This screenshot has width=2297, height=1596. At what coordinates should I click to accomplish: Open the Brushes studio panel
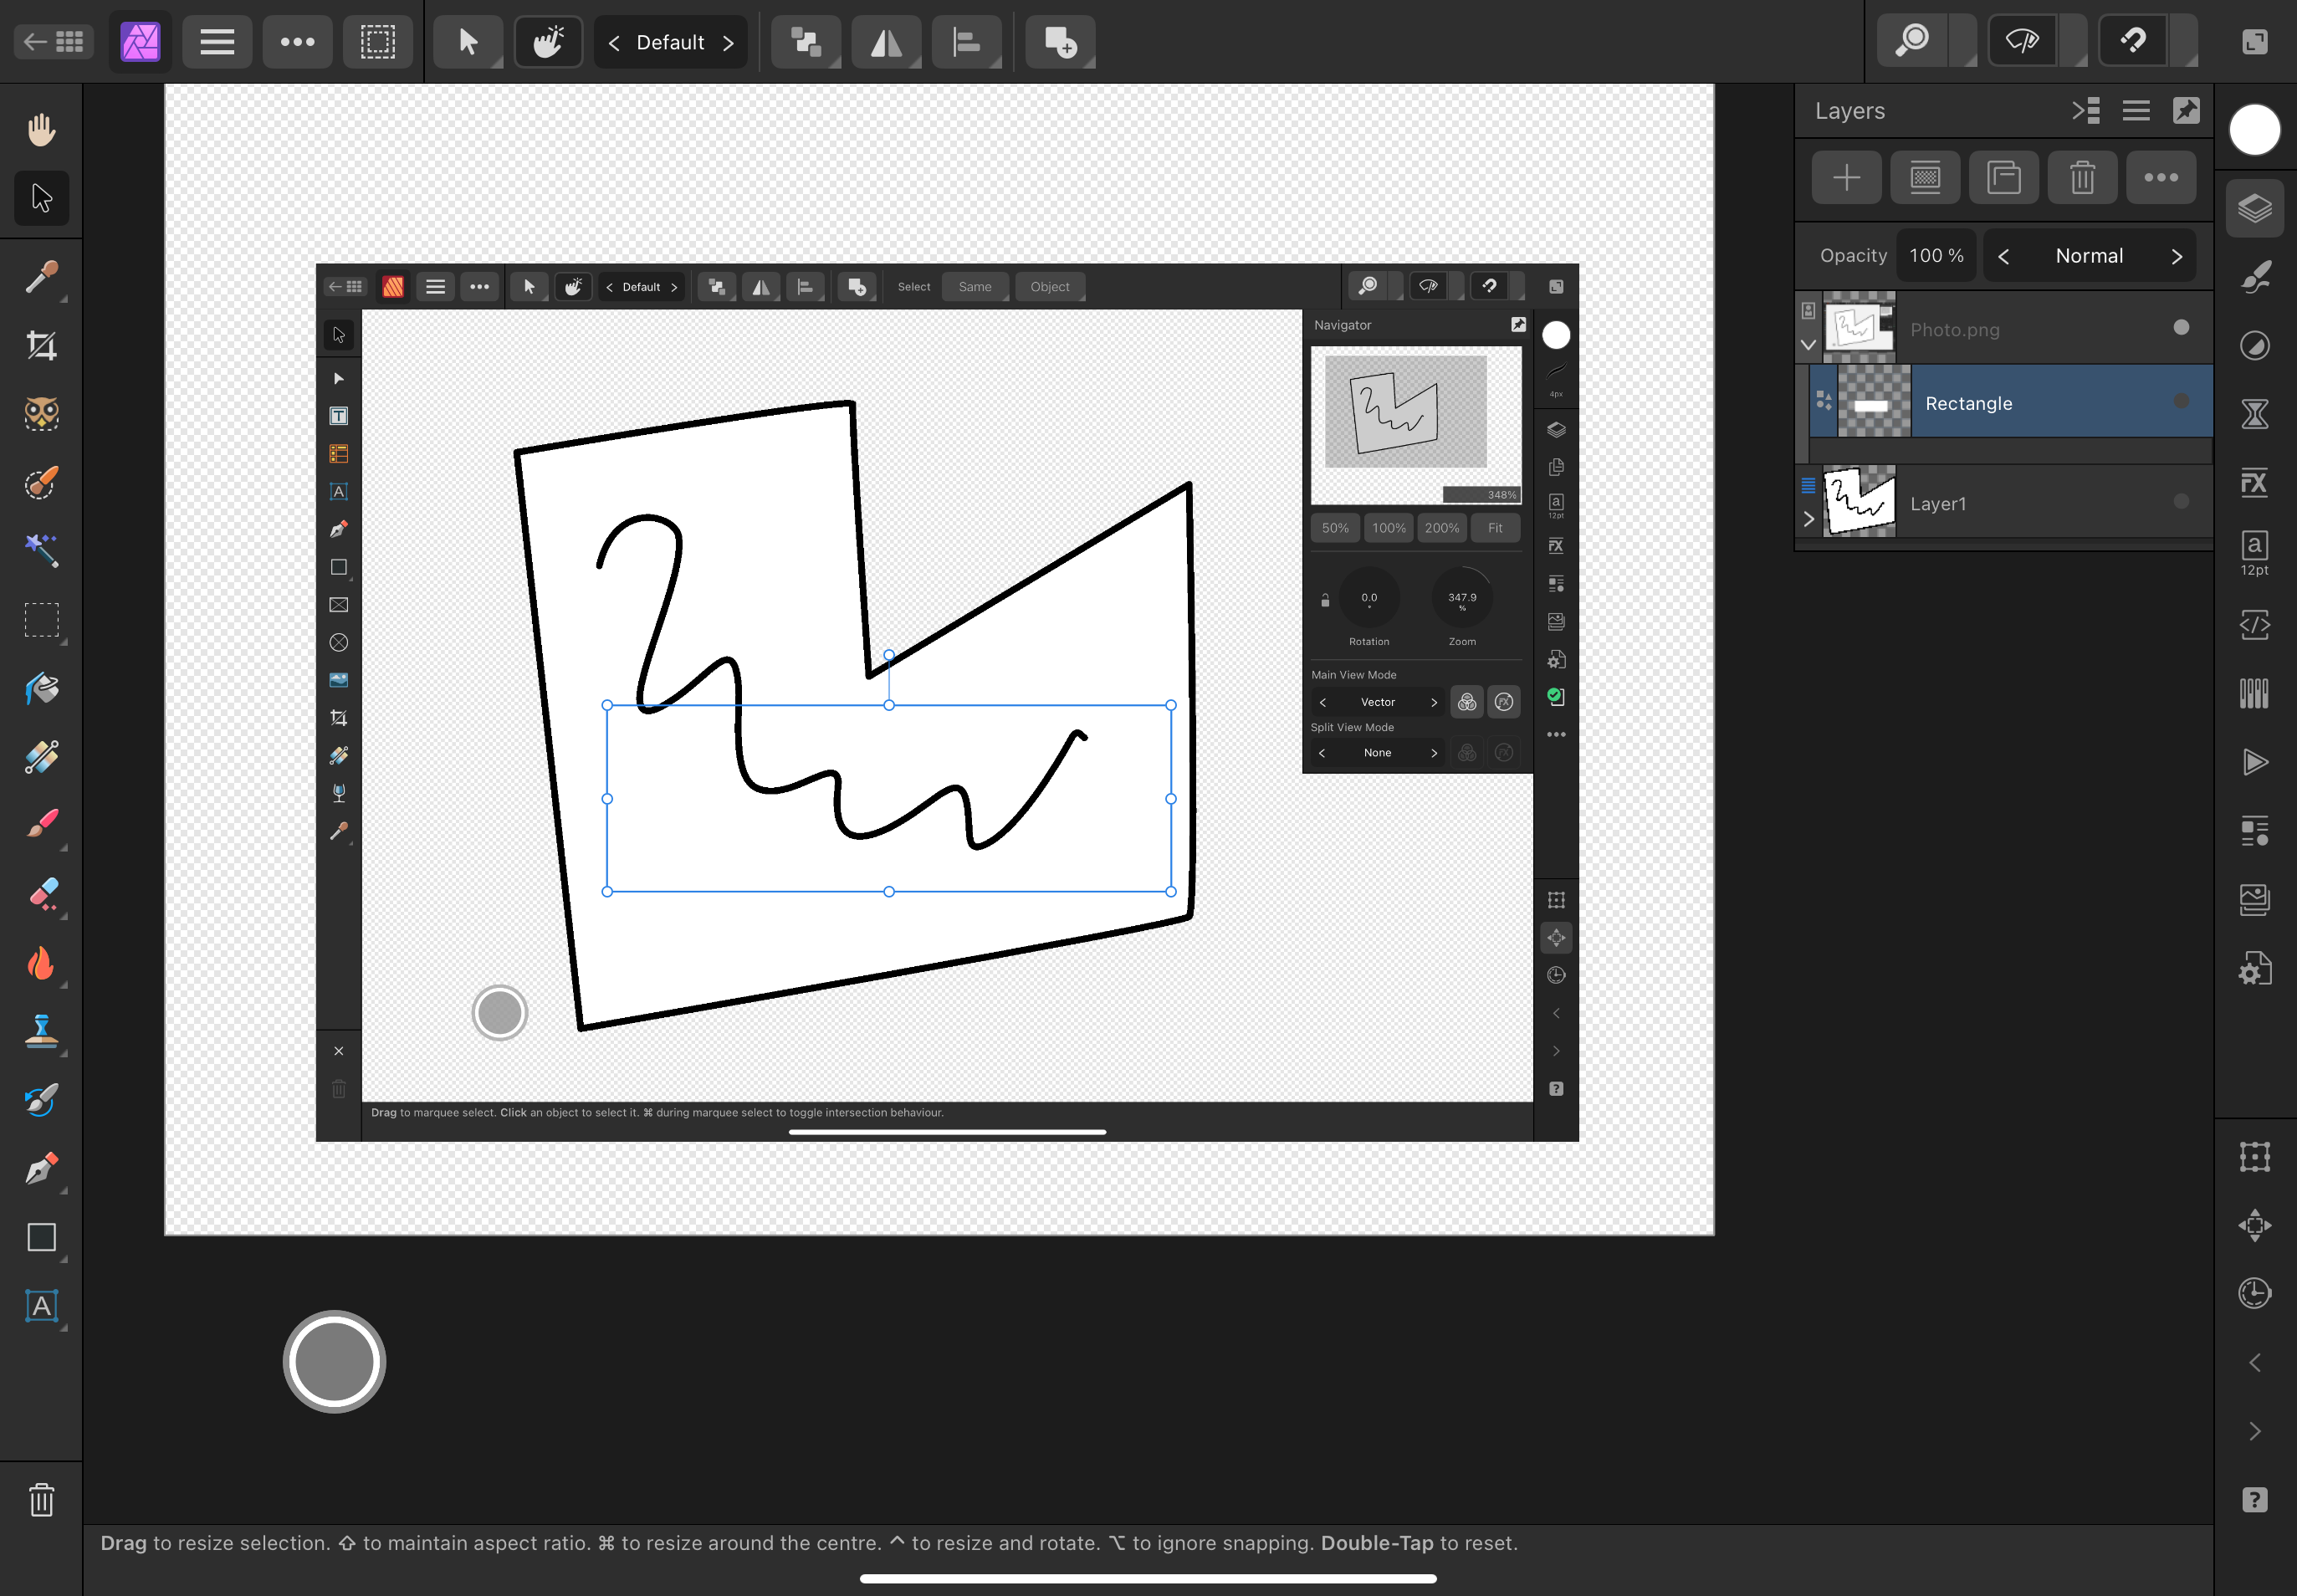coord(2255,277)
